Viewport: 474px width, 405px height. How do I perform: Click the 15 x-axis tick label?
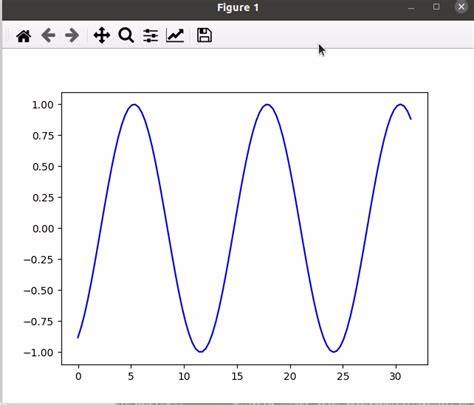(237, 376)
